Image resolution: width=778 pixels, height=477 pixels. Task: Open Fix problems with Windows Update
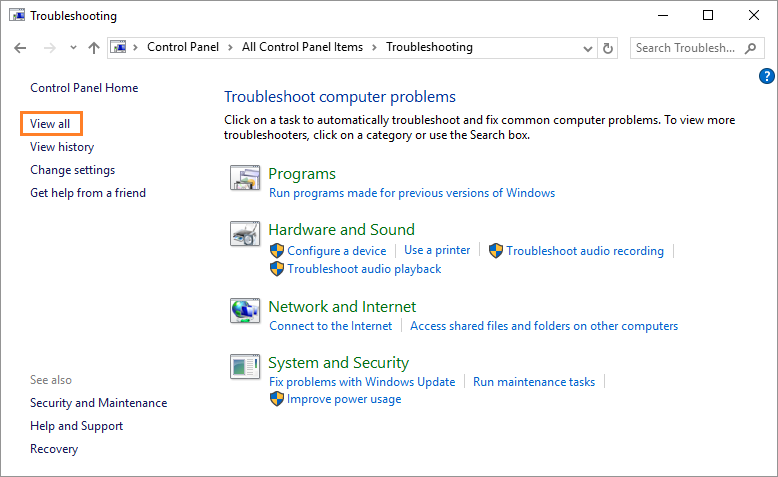coord(362,382)
